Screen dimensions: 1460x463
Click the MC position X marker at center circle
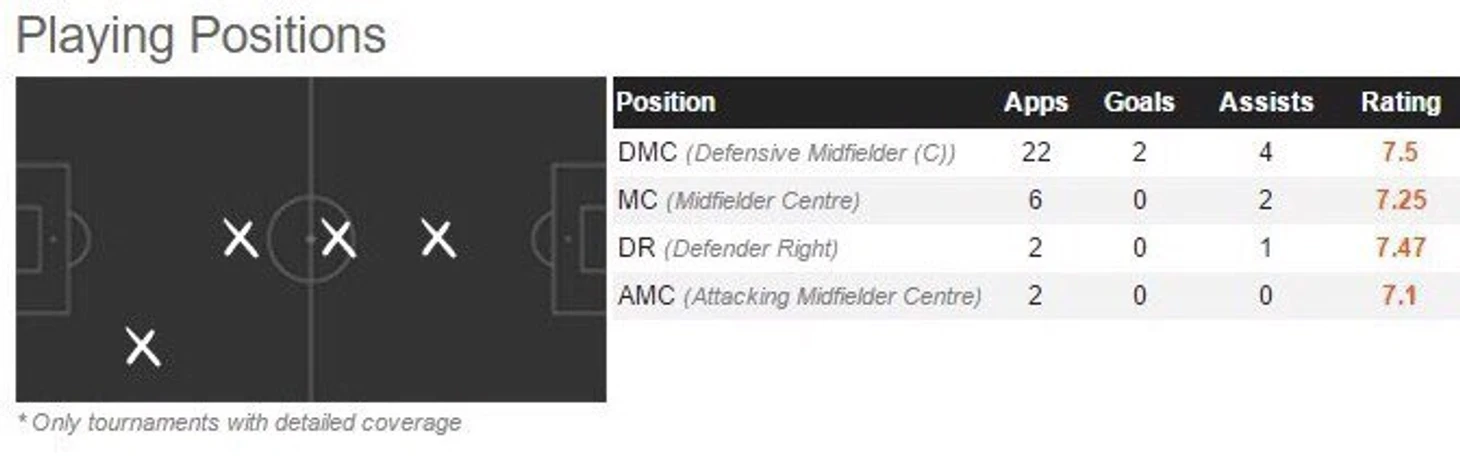(338, 239)
